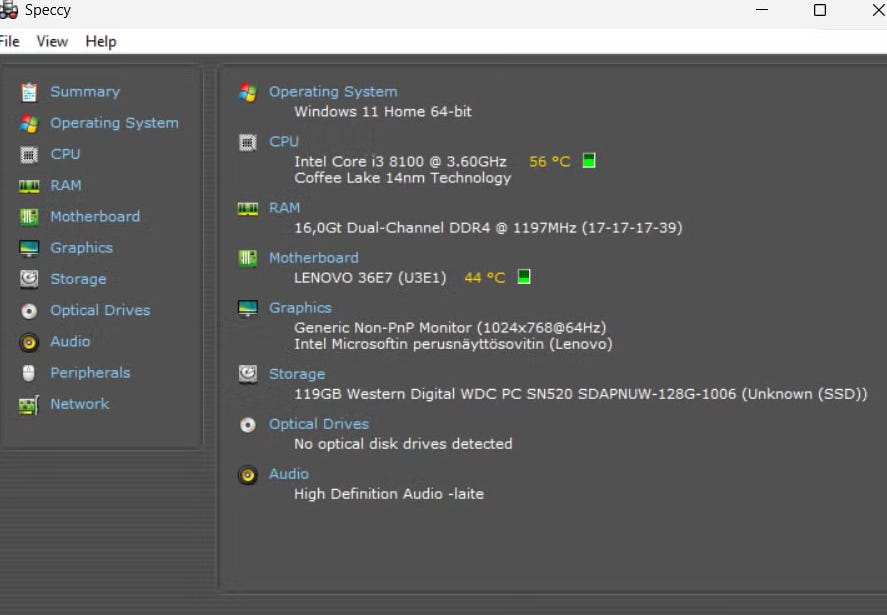Open the Help menu
The image size is (887, 615).
(x=101, y=41)
